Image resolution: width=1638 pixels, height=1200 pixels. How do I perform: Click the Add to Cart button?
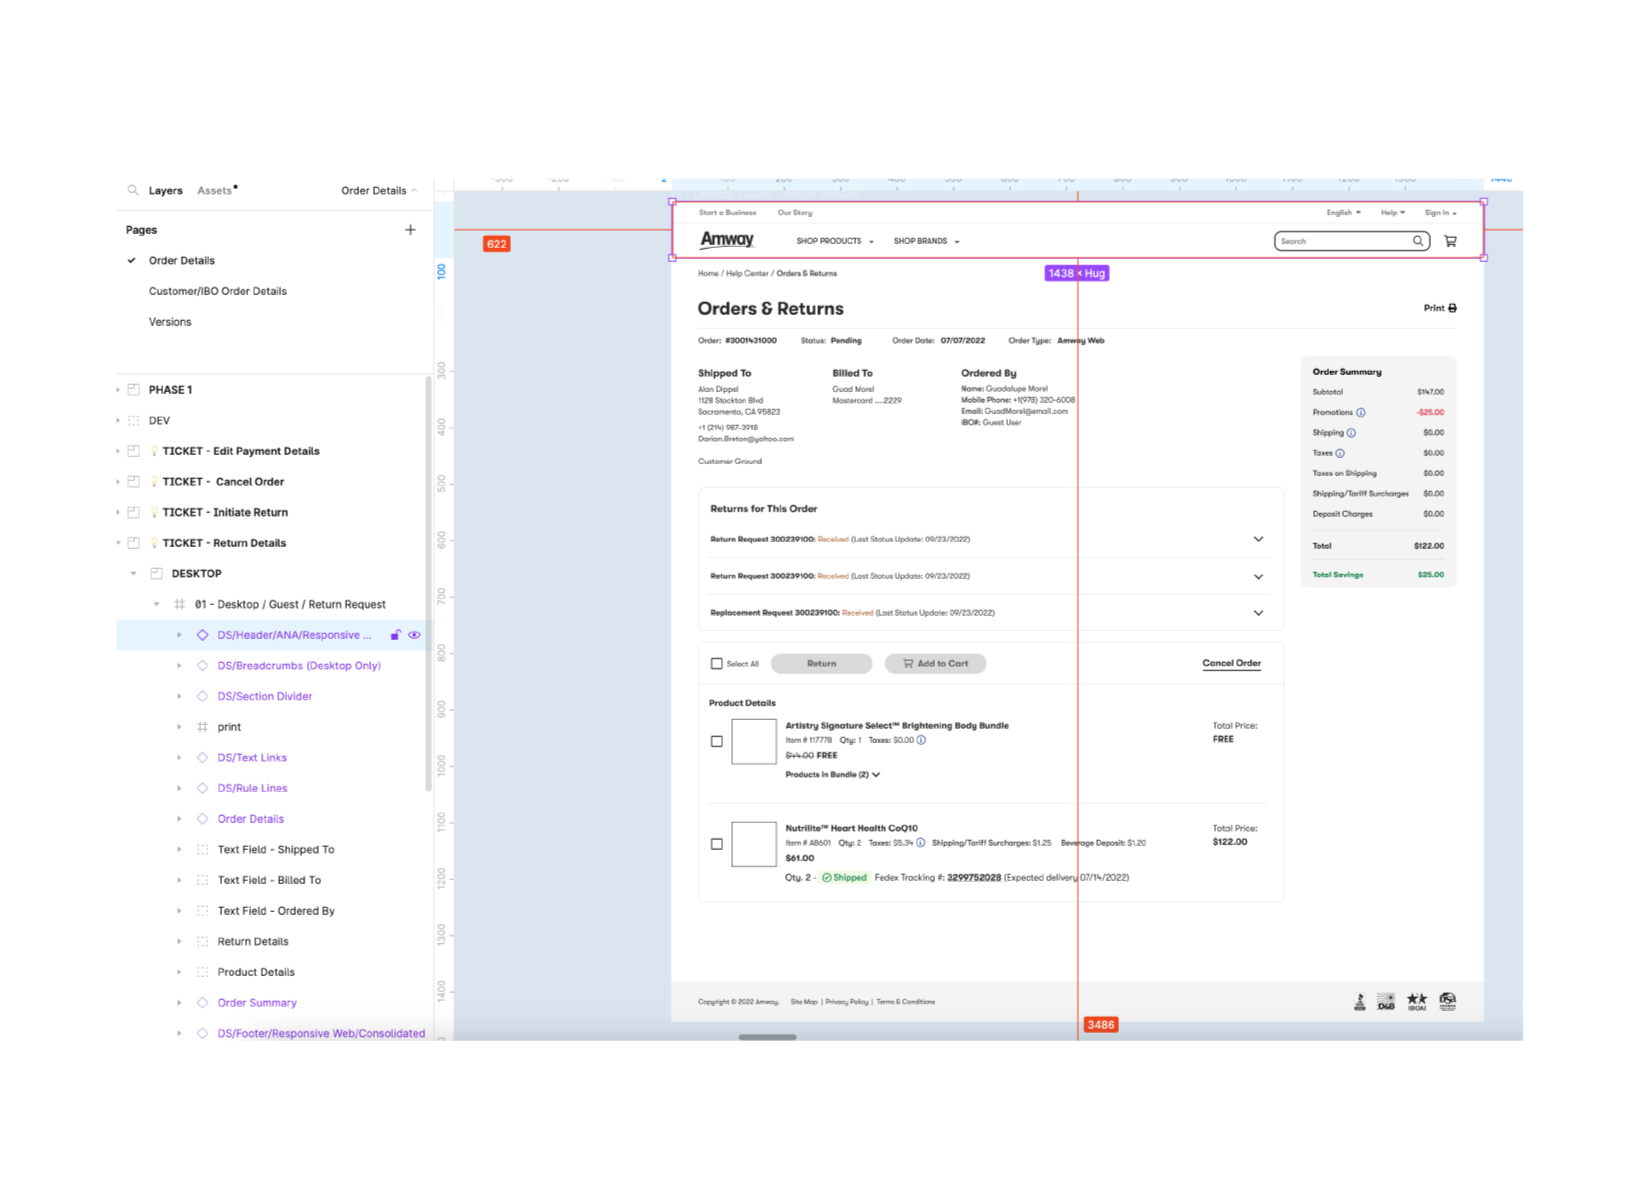(935, 664)
